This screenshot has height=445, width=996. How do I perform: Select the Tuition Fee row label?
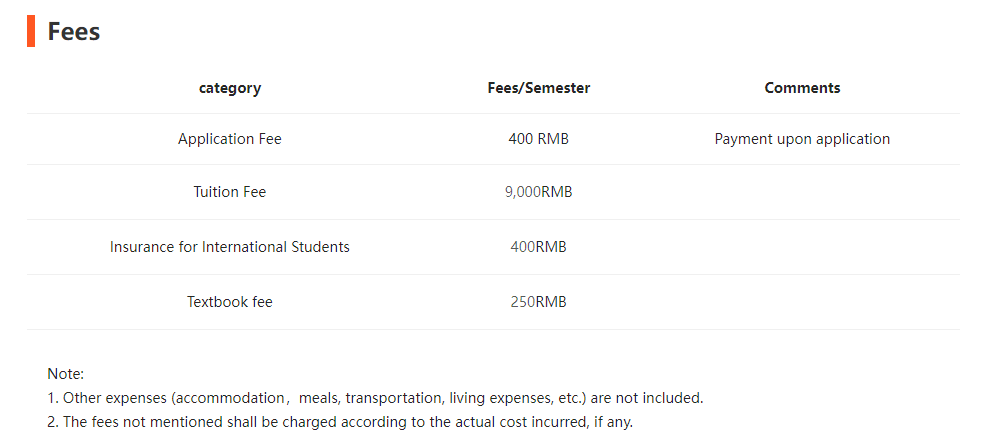point(230,192)
